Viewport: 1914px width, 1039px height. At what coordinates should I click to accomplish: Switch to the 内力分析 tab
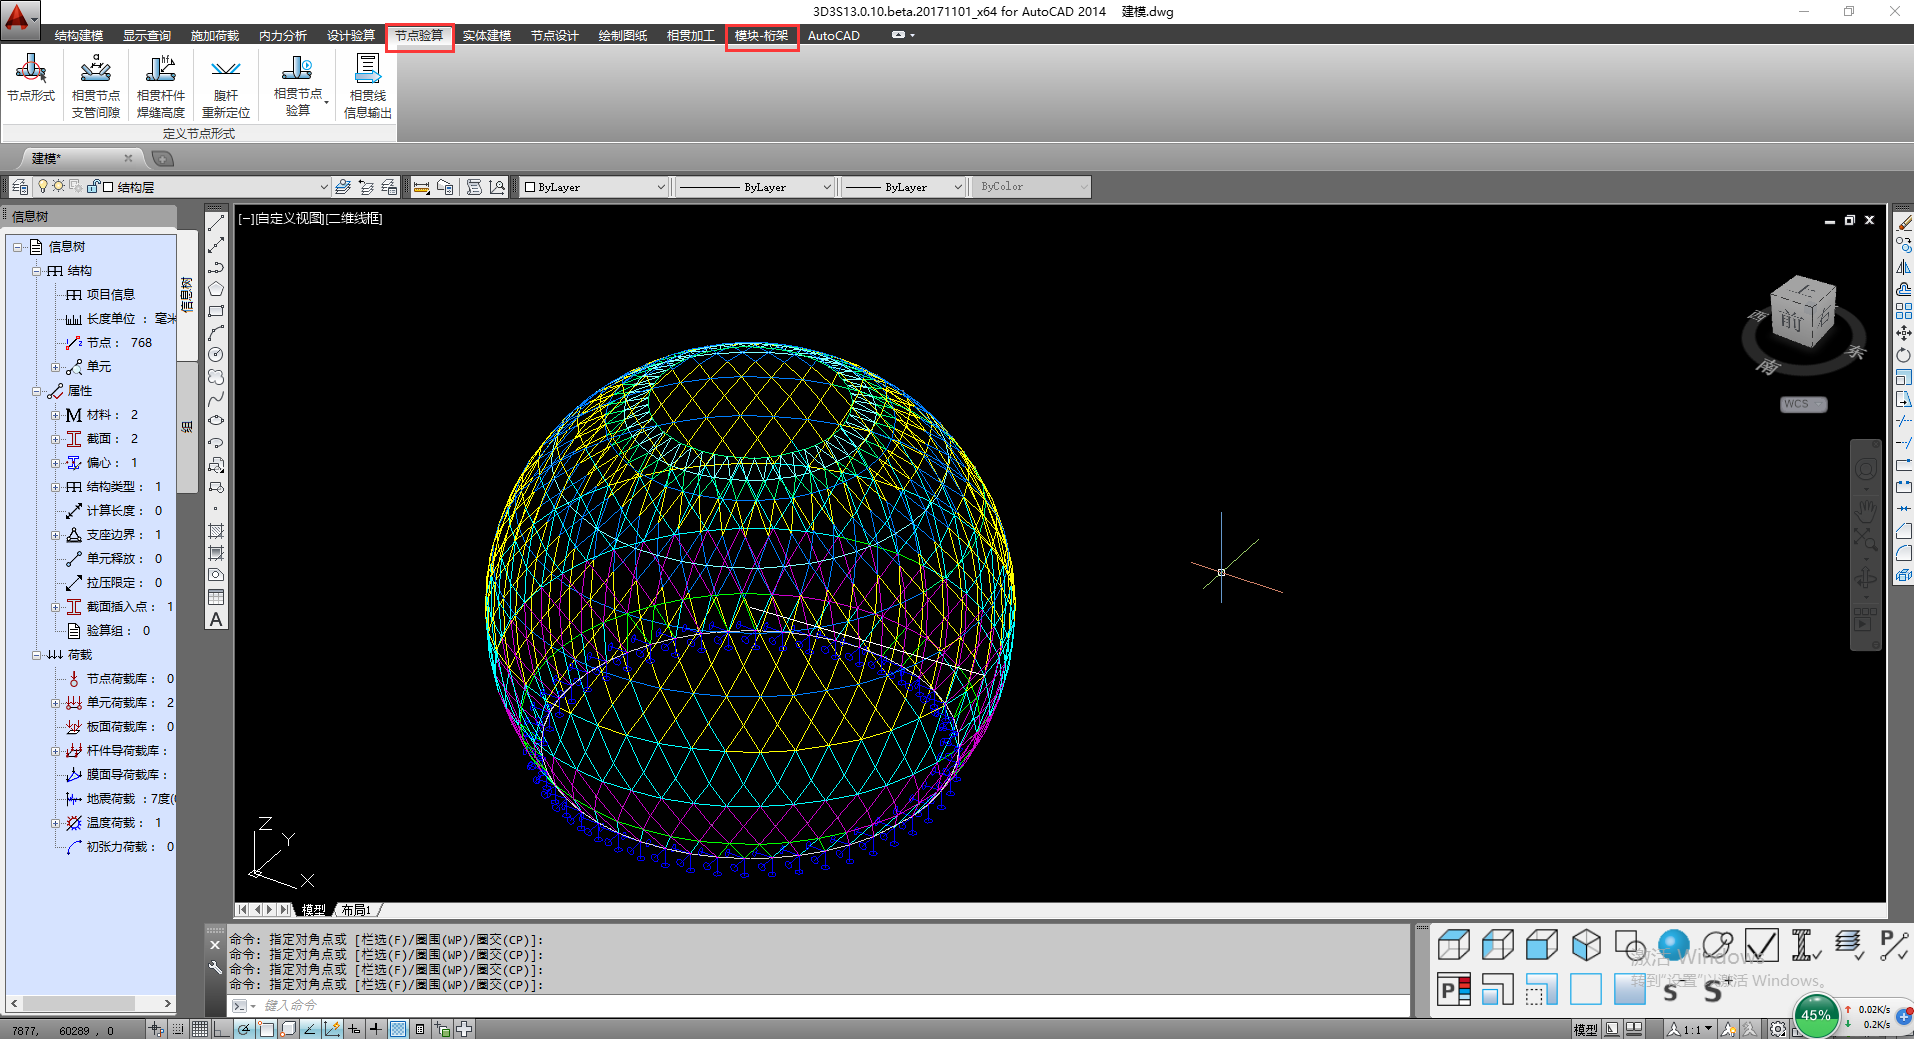point(283,35)
